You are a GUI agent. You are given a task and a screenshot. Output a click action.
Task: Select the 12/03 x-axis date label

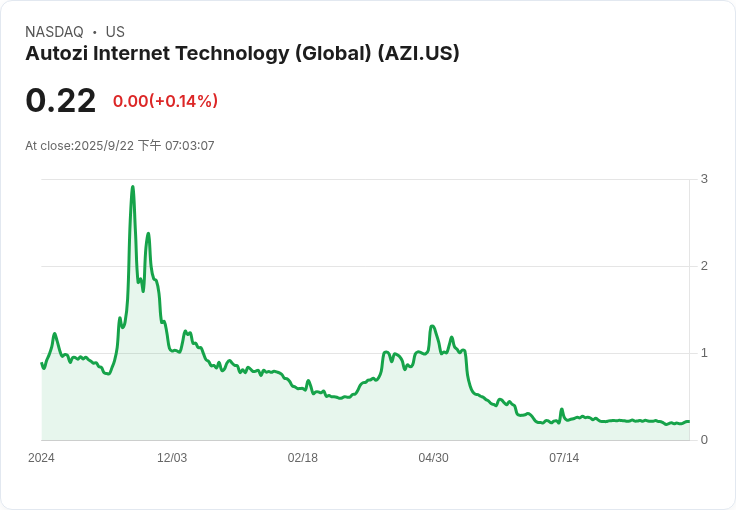point(172,457)
